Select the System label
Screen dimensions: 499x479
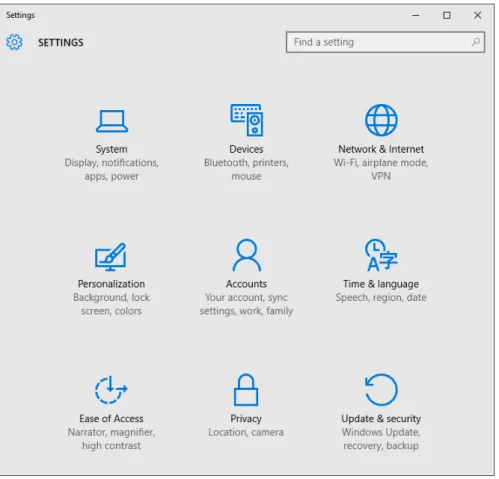[112, 149]
